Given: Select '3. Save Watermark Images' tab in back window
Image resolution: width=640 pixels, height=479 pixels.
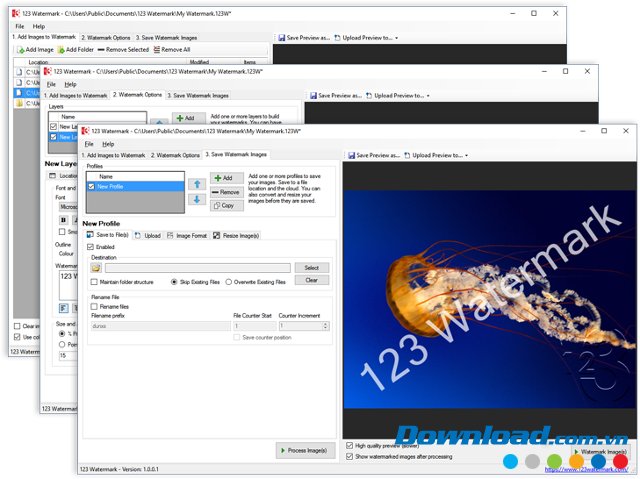Looking at the screenshot, I should point(166,38).
